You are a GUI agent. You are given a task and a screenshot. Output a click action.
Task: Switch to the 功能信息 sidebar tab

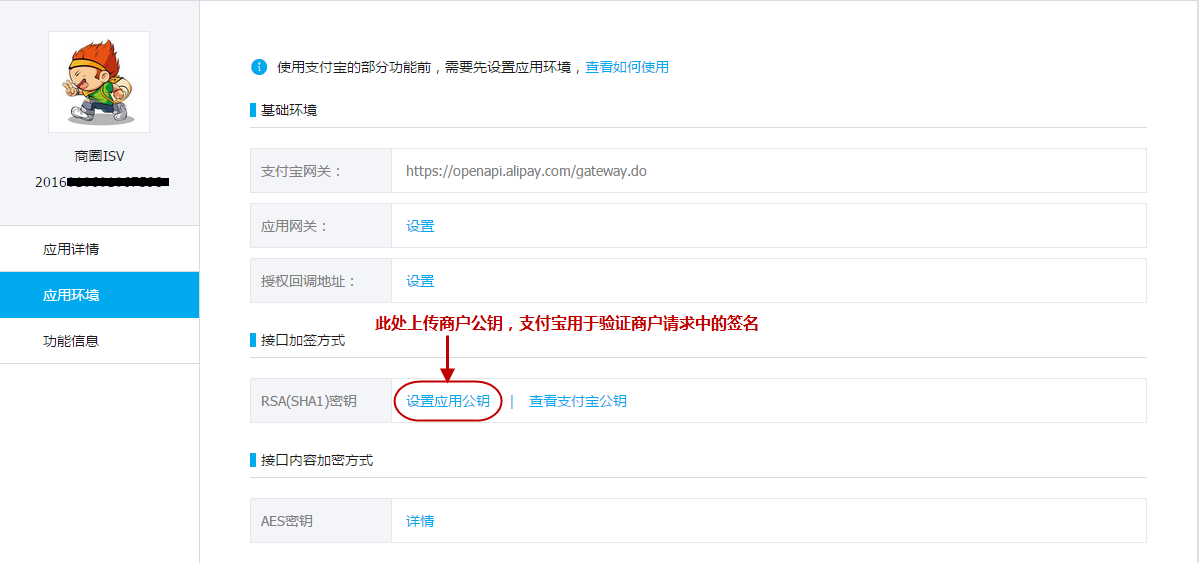point(99,340)
